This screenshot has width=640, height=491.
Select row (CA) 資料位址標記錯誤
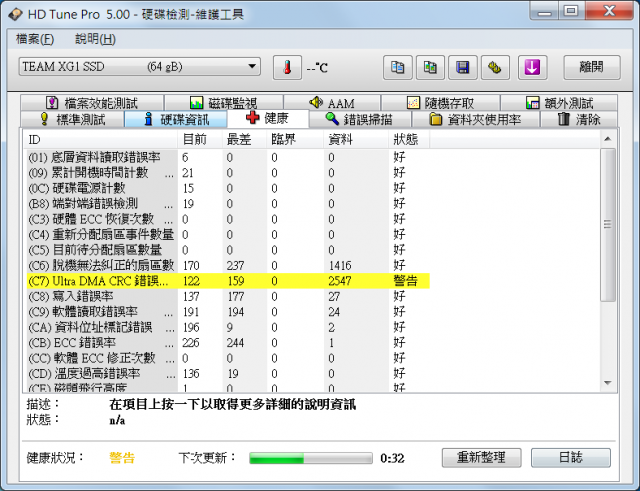[x=228, y=327]
